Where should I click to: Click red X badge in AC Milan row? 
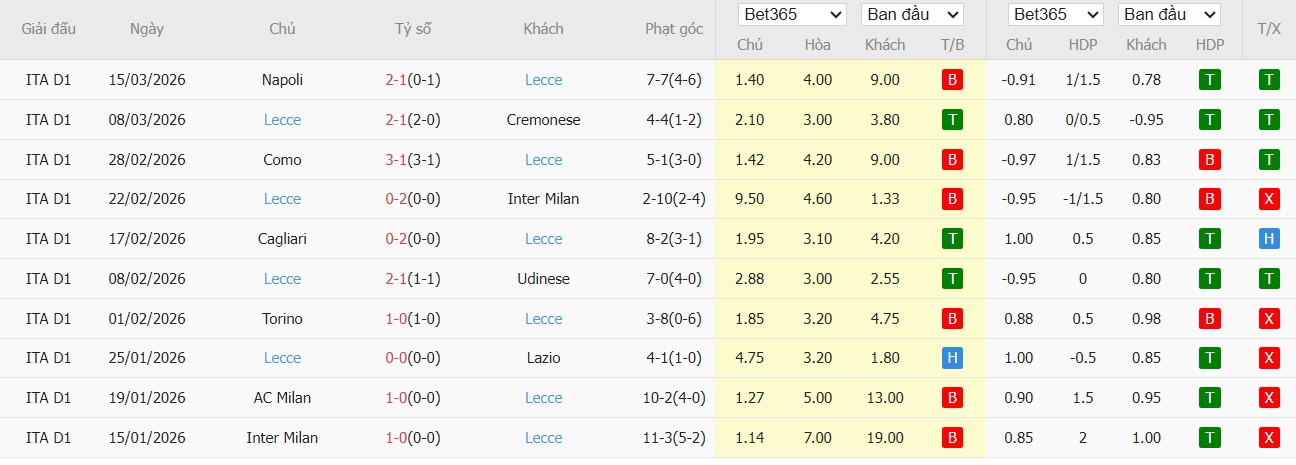[x=1269, y=398]
